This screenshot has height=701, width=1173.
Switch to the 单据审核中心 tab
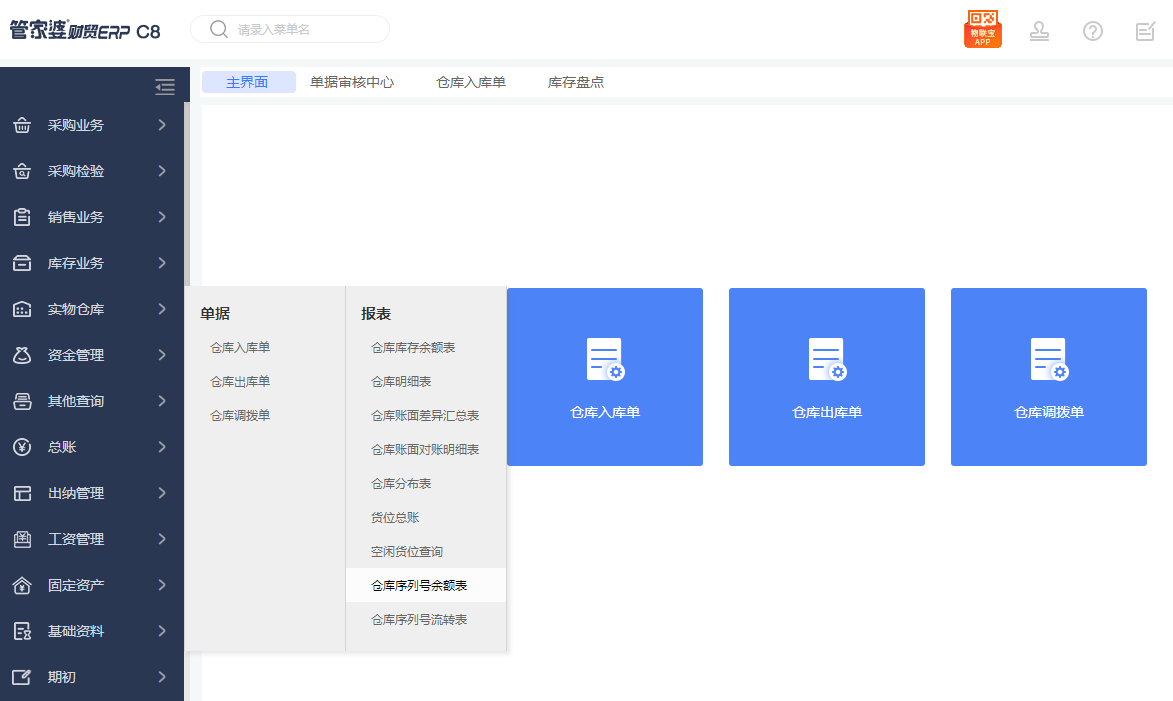352,82
